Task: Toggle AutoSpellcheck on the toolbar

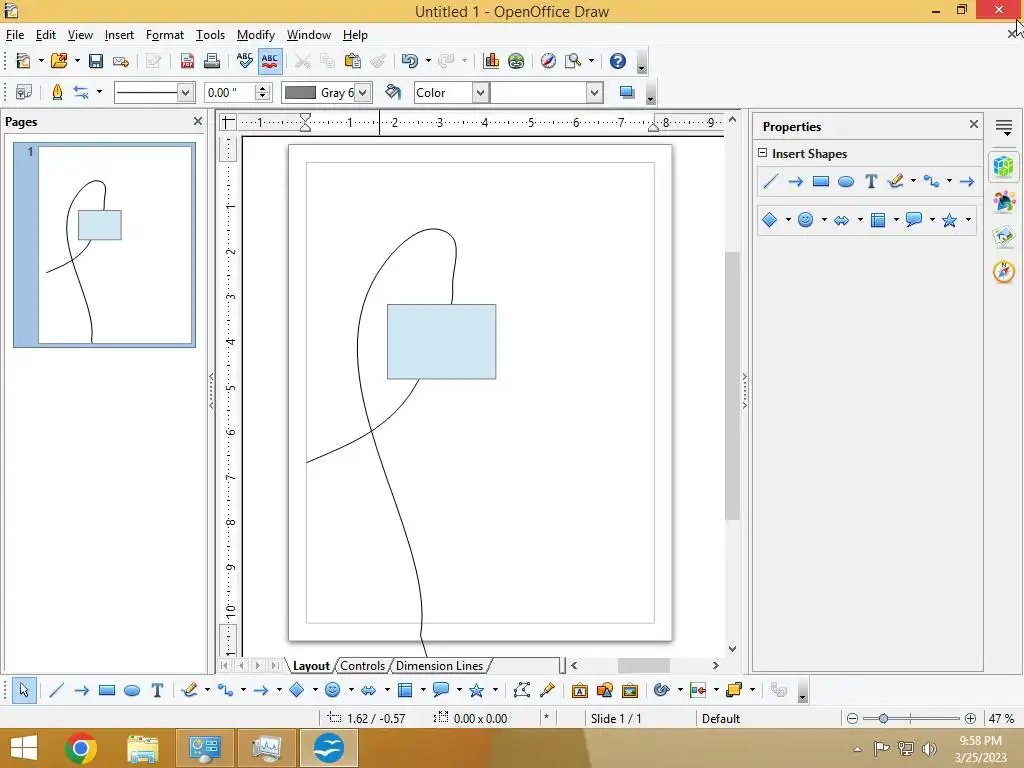Action: click(270, 61)
